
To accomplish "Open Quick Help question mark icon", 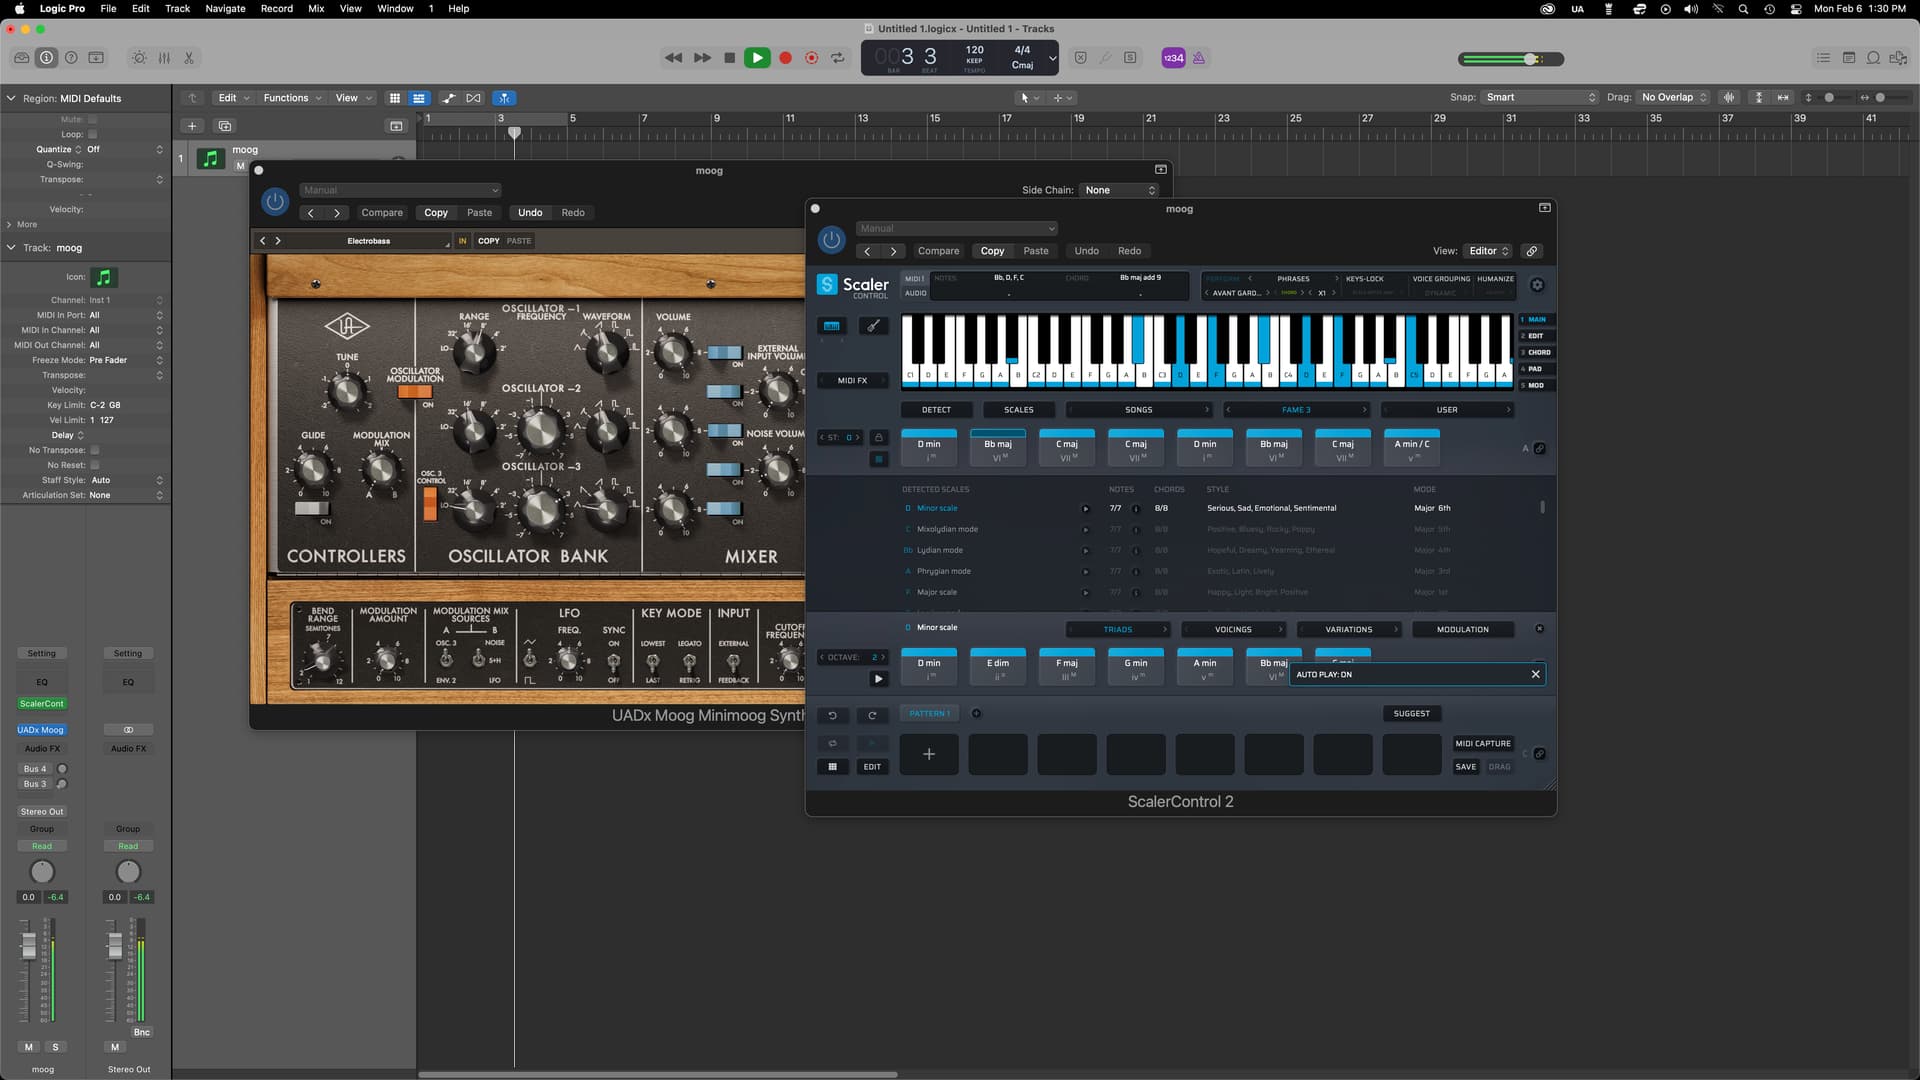I will tap(71, 58).
